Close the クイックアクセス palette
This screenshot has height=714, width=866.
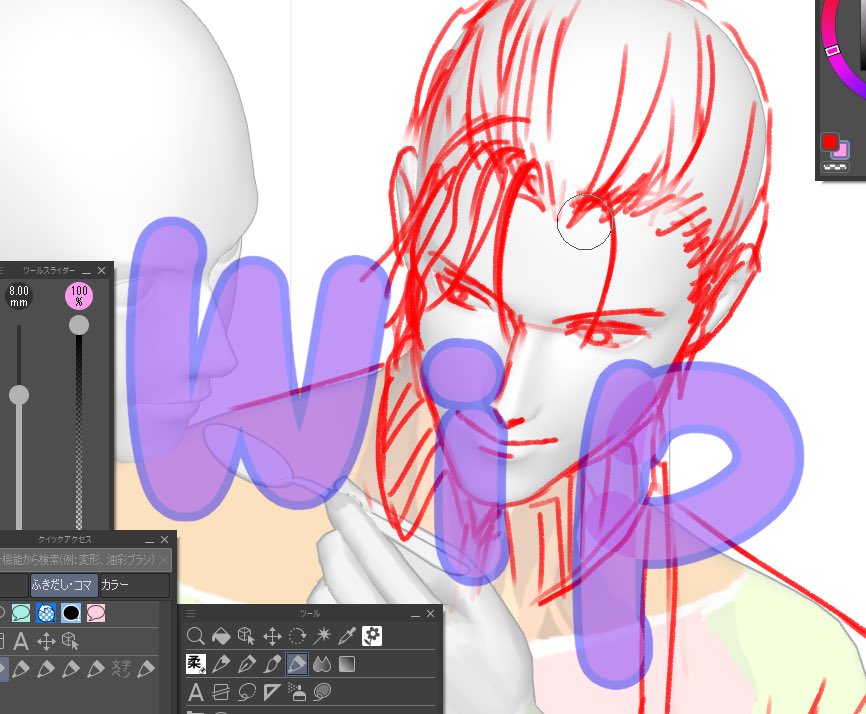coord(165,540)
